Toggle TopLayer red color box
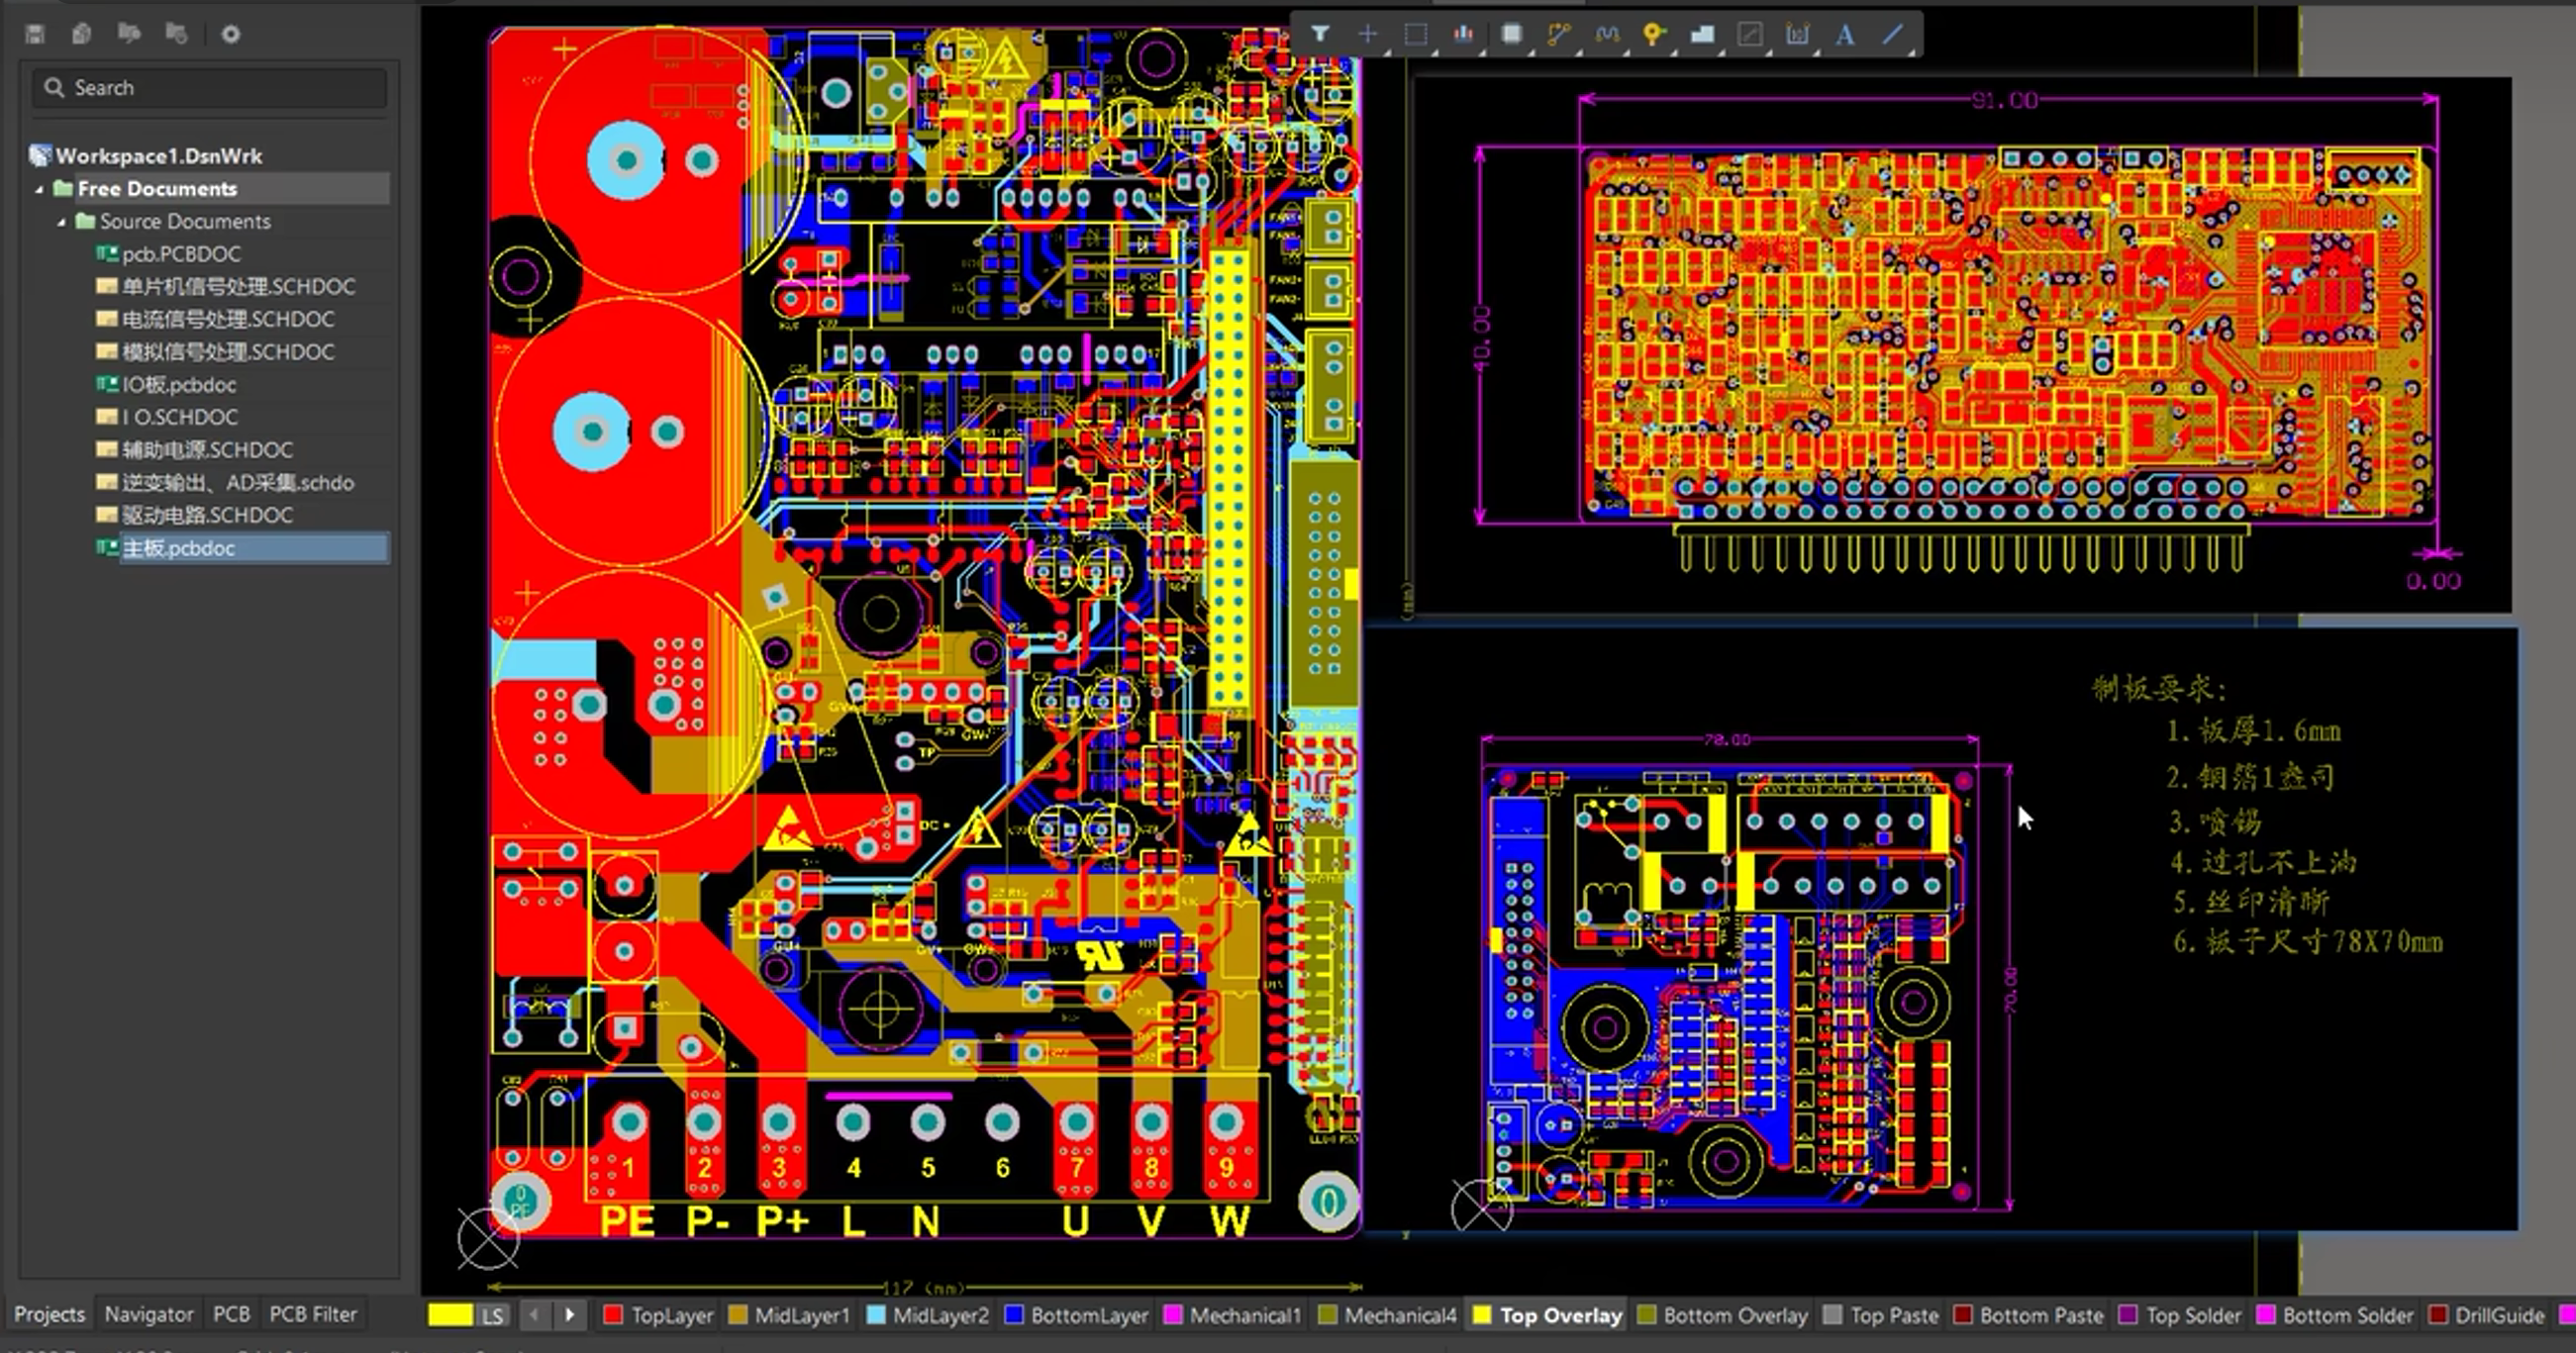 (613, 1315)
